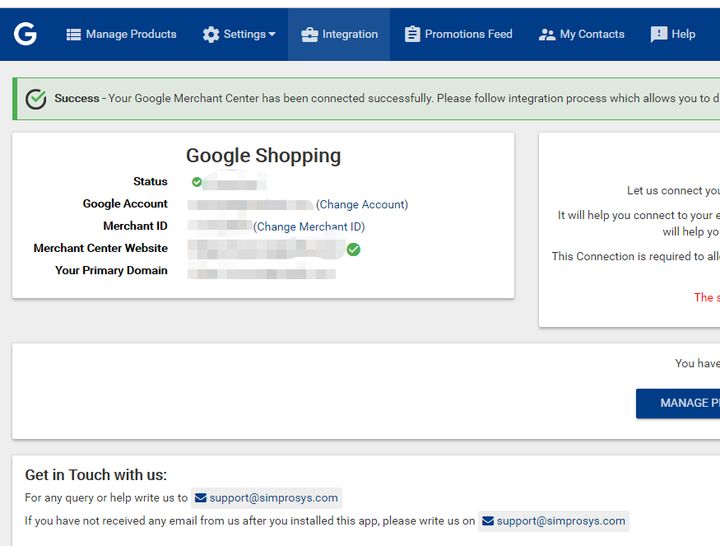Click the envelope icon in the second support email
The width and height of the screenshot is (720, 546).
click(488, 521)
